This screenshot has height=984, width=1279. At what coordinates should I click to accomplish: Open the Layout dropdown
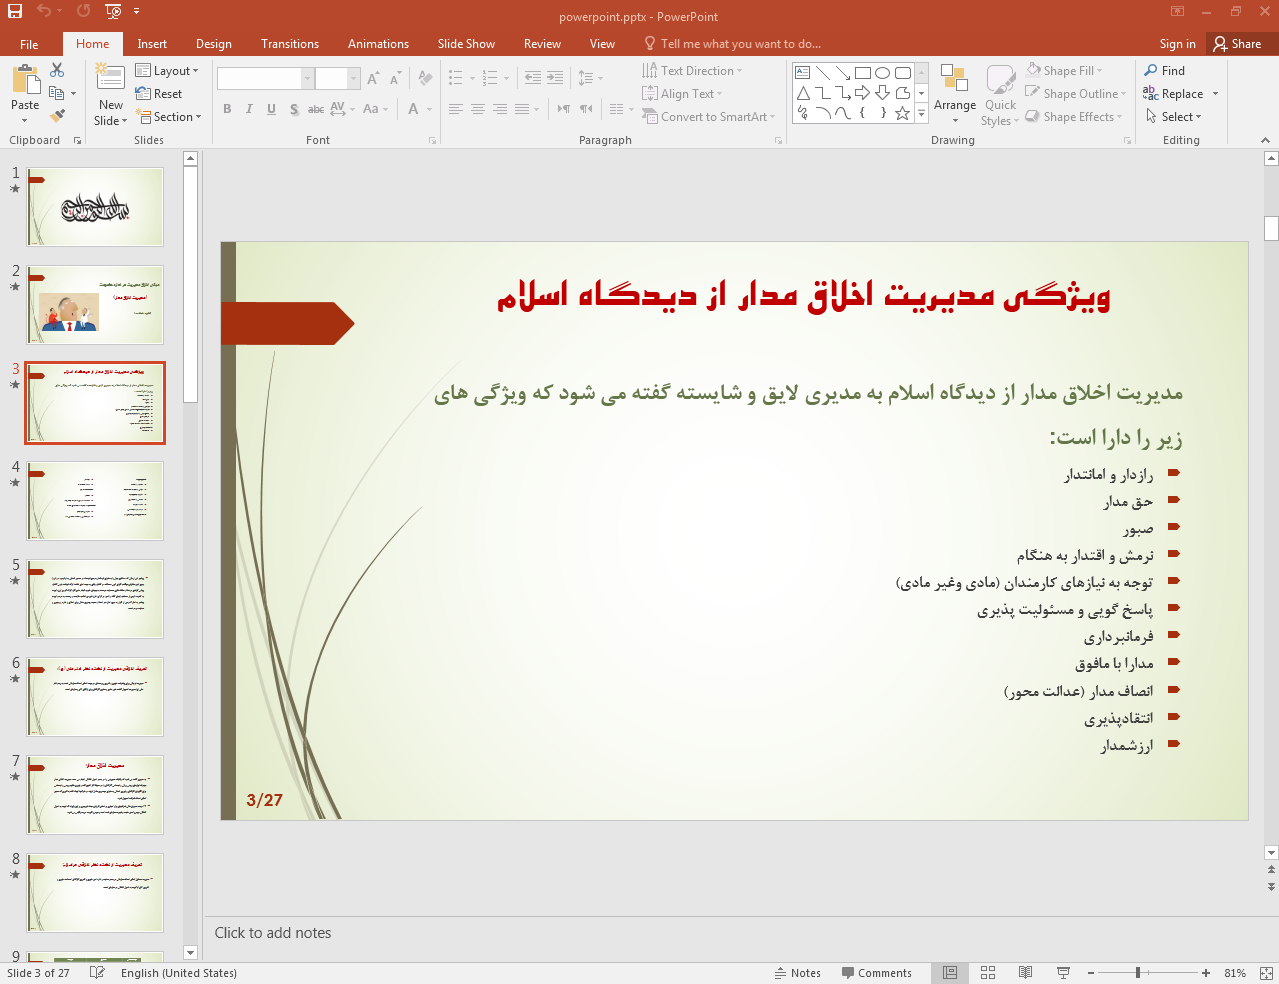tap(167, 71)
